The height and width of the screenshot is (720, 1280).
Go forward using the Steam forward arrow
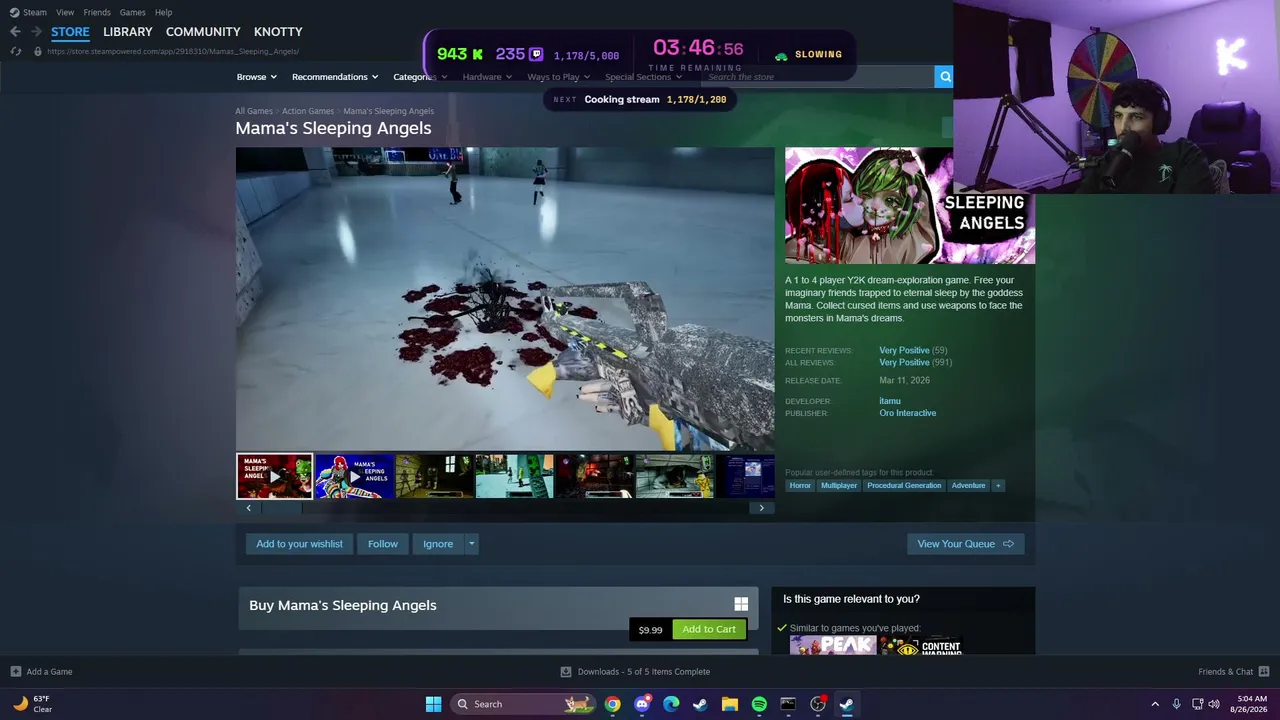coord(36,32)
